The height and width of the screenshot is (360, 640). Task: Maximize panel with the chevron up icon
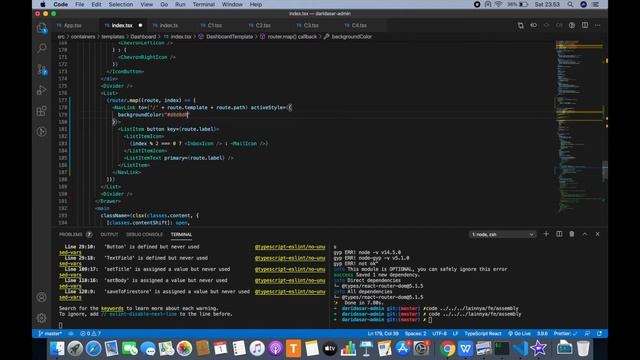point(585,234)
